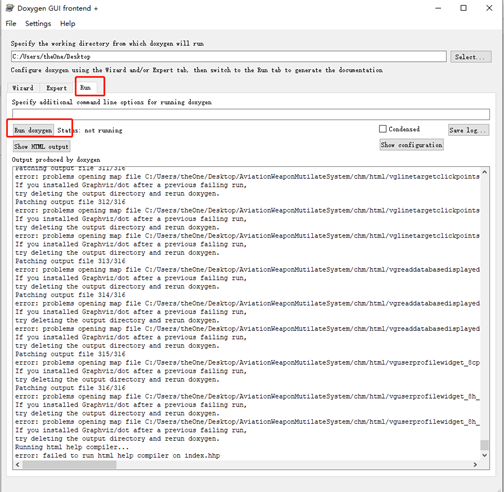504x492 pixels.
Task: Switch to the Wizard tab
Action: click(23, 88)
